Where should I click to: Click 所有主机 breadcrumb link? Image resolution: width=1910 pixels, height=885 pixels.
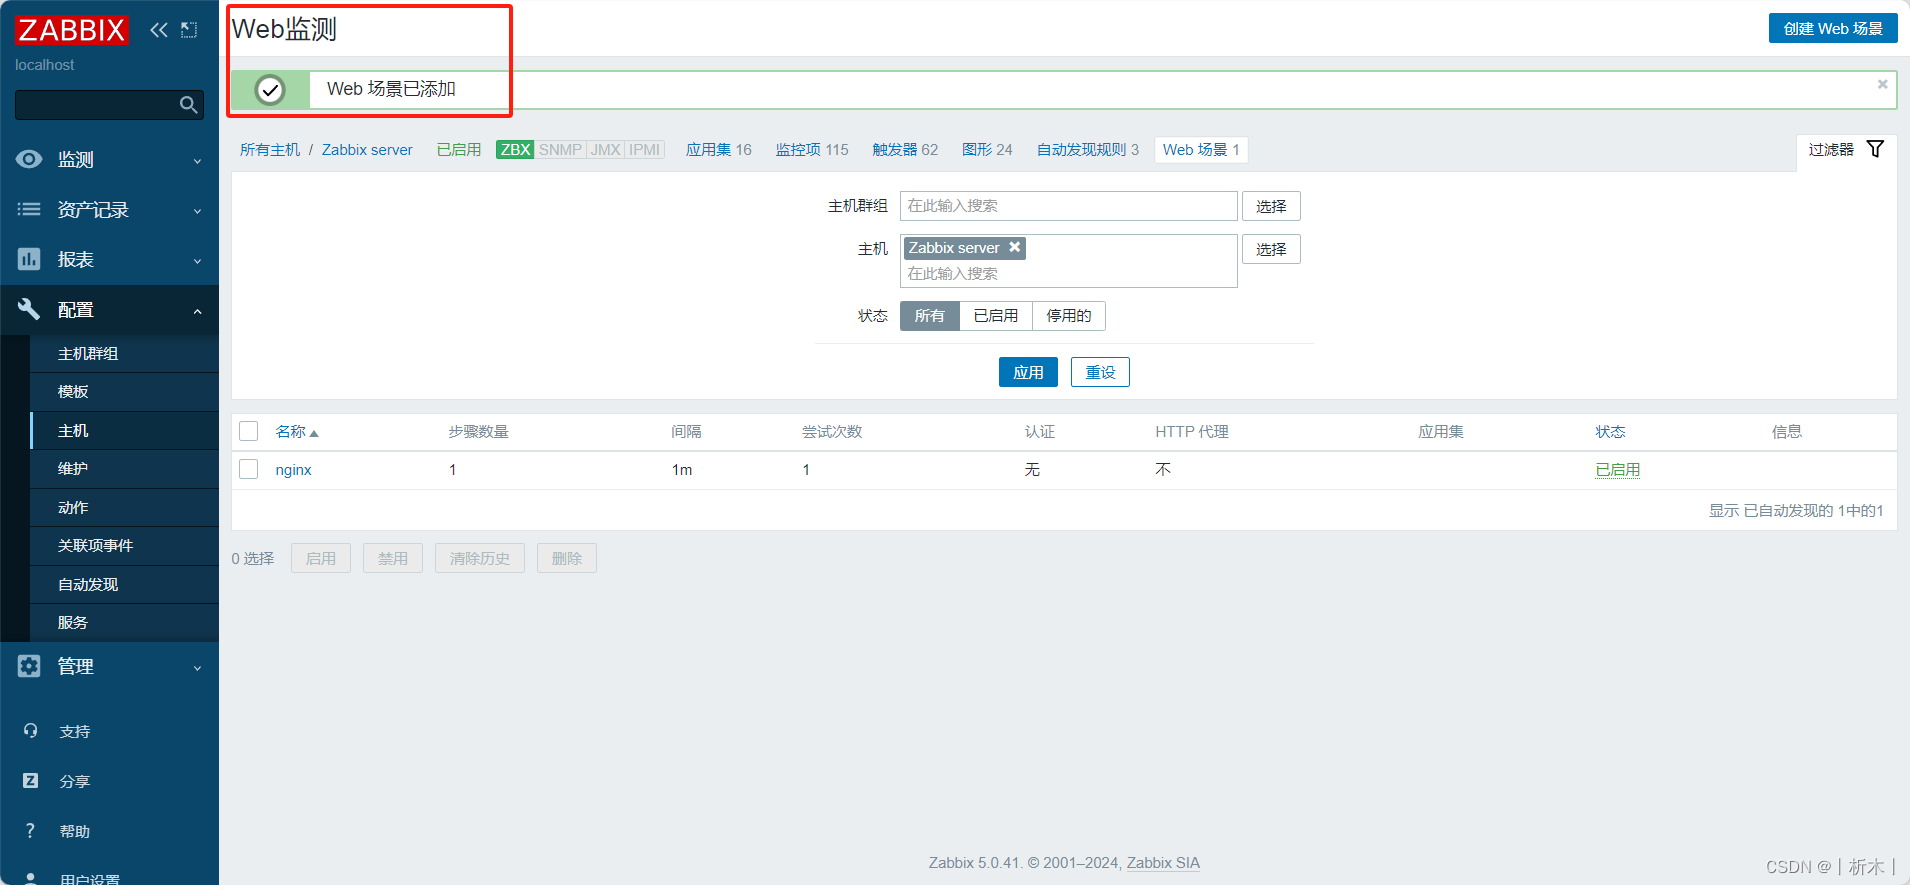click(270, 150)
